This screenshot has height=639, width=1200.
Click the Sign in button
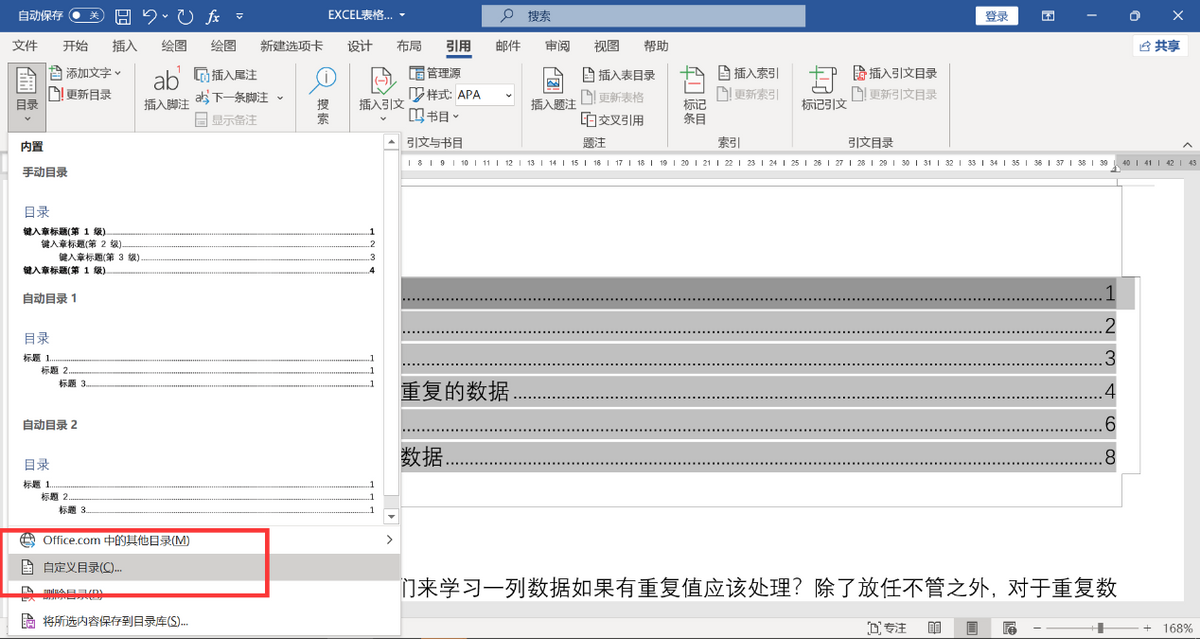(996, 16)
